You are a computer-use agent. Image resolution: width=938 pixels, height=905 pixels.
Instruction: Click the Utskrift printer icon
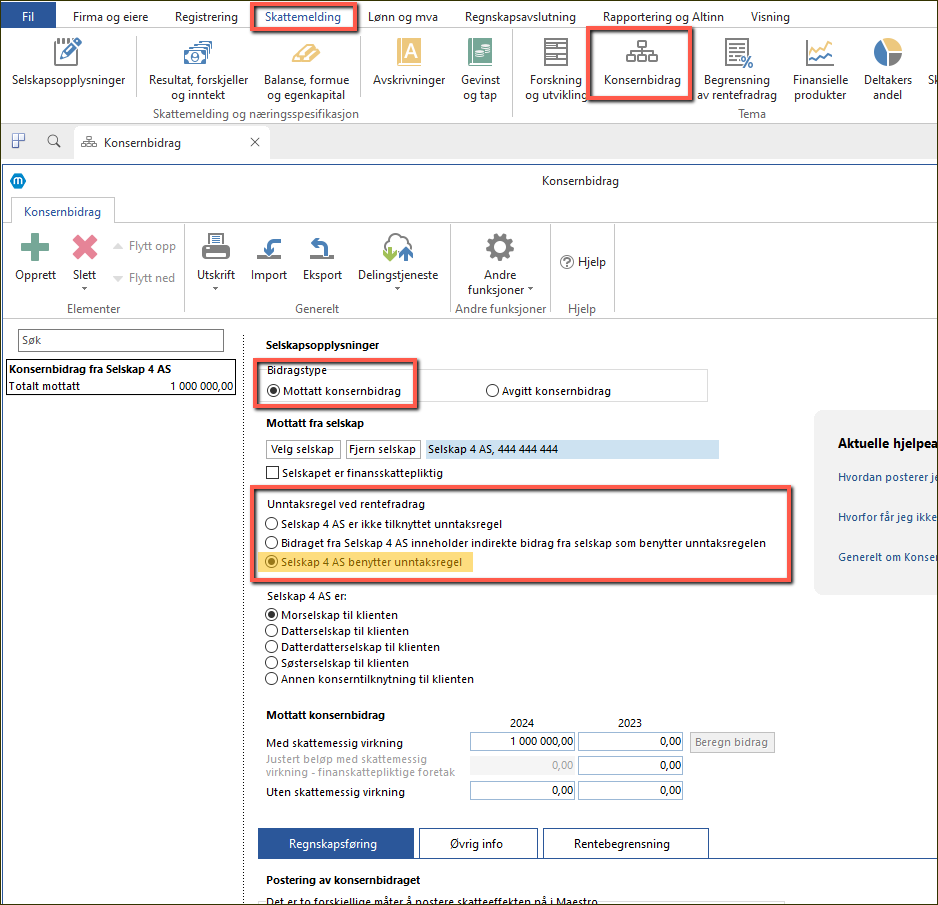tap(215, 246)
